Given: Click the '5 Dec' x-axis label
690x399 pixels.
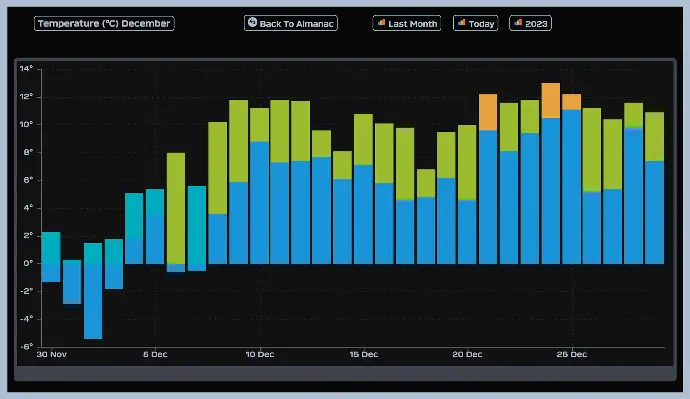Looking at the screenshot, I should click(x=155, y=355).
